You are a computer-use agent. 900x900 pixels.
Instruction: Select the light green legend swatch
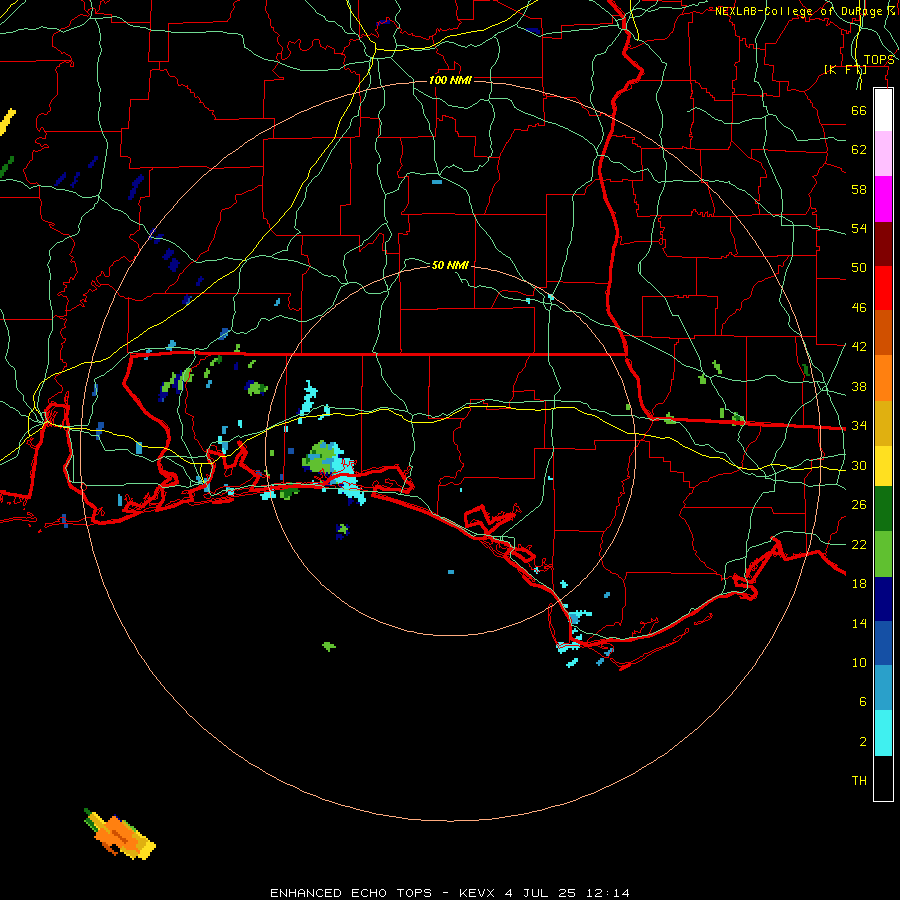[x=883, y=554]
